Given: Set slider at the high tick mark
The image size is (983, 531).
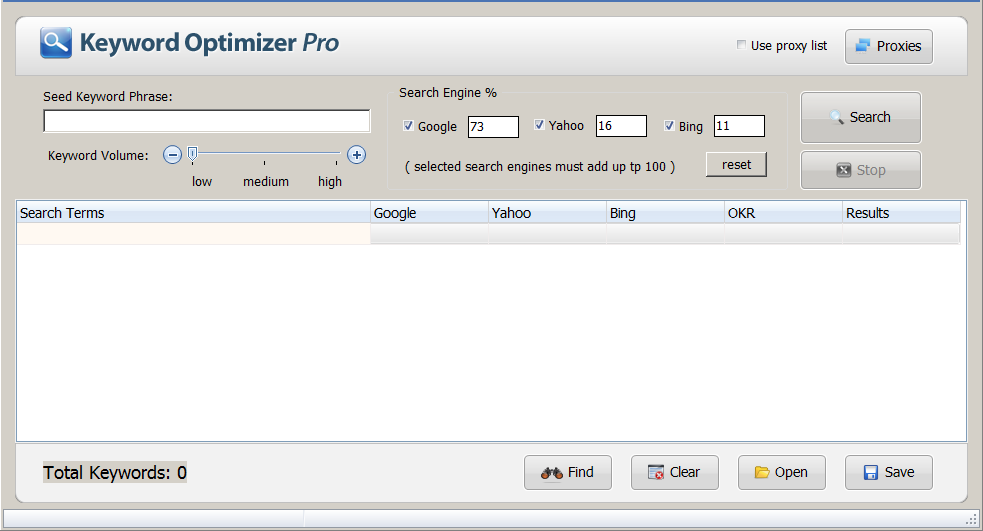Looking at the screenshot, I should click(x=336, y=163).
